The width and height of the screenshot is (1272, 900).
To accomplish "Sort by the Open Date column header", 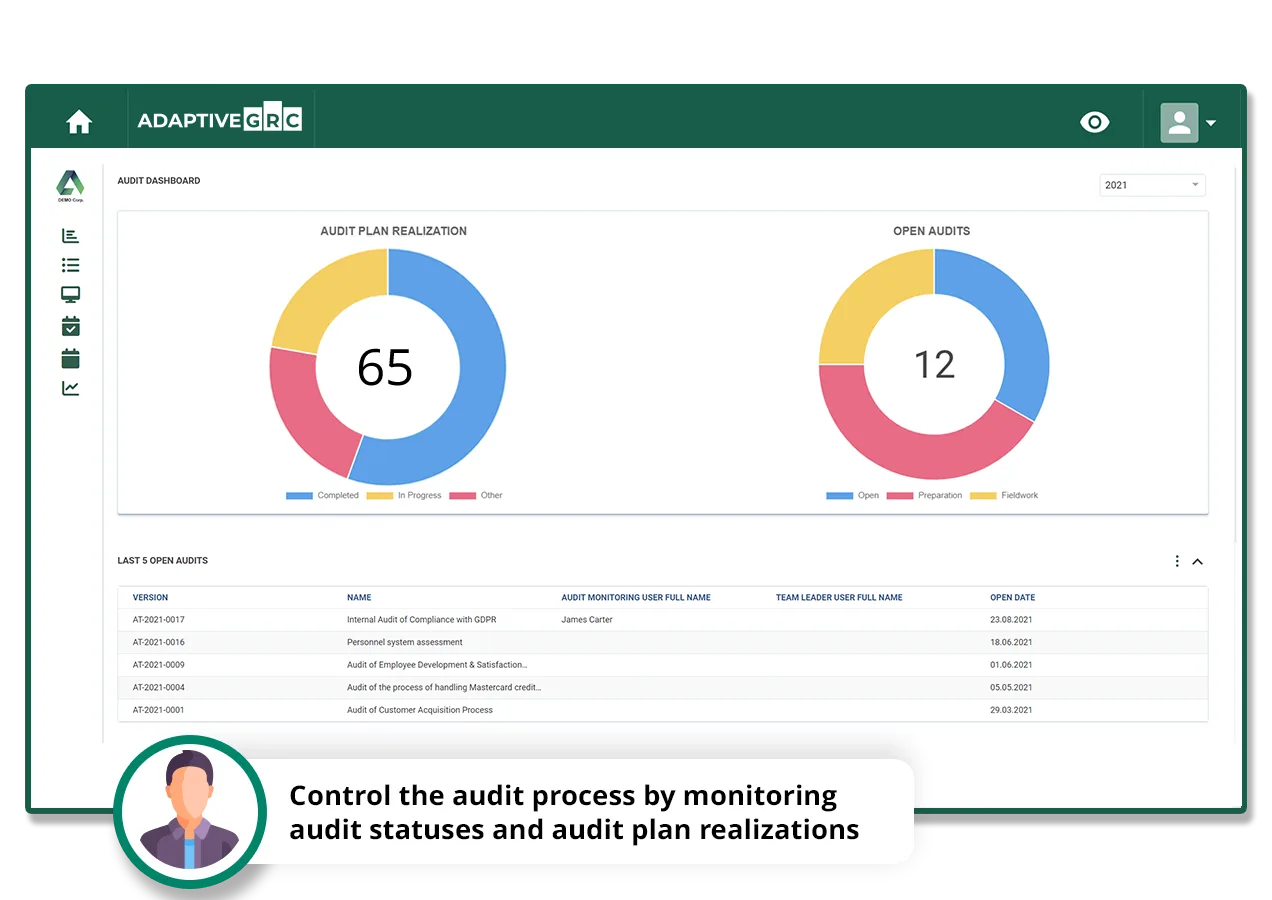I will coord(1012,598).
